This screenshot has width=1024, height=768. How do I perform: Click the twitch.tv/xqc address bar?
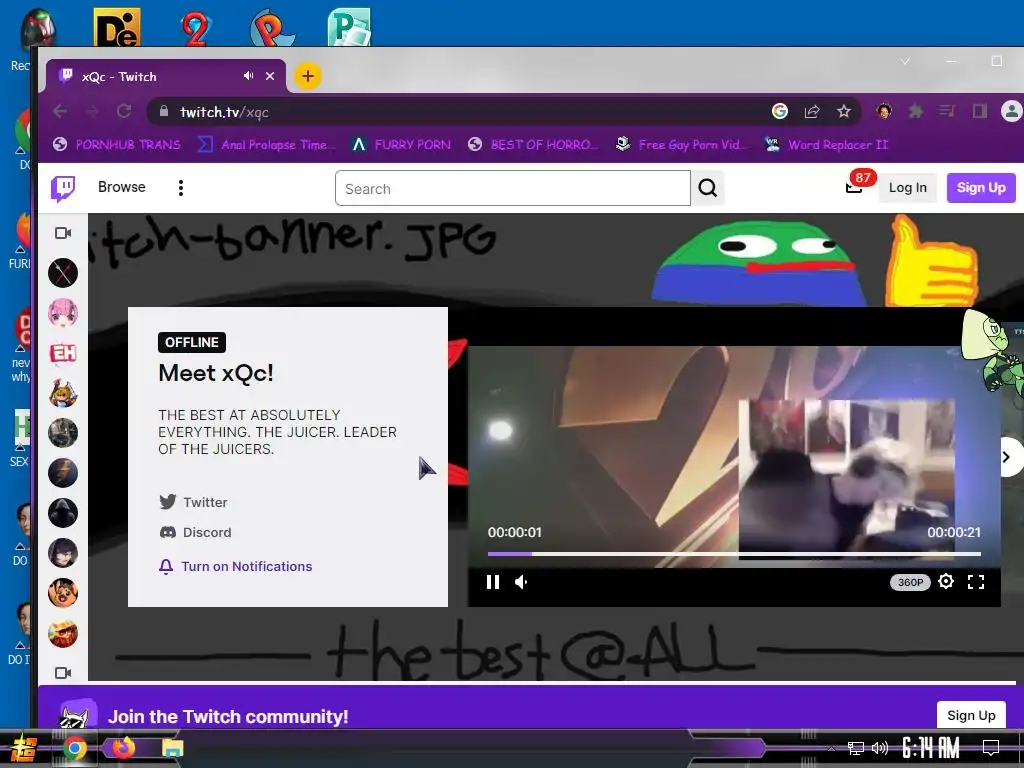[x=457, y=112]
